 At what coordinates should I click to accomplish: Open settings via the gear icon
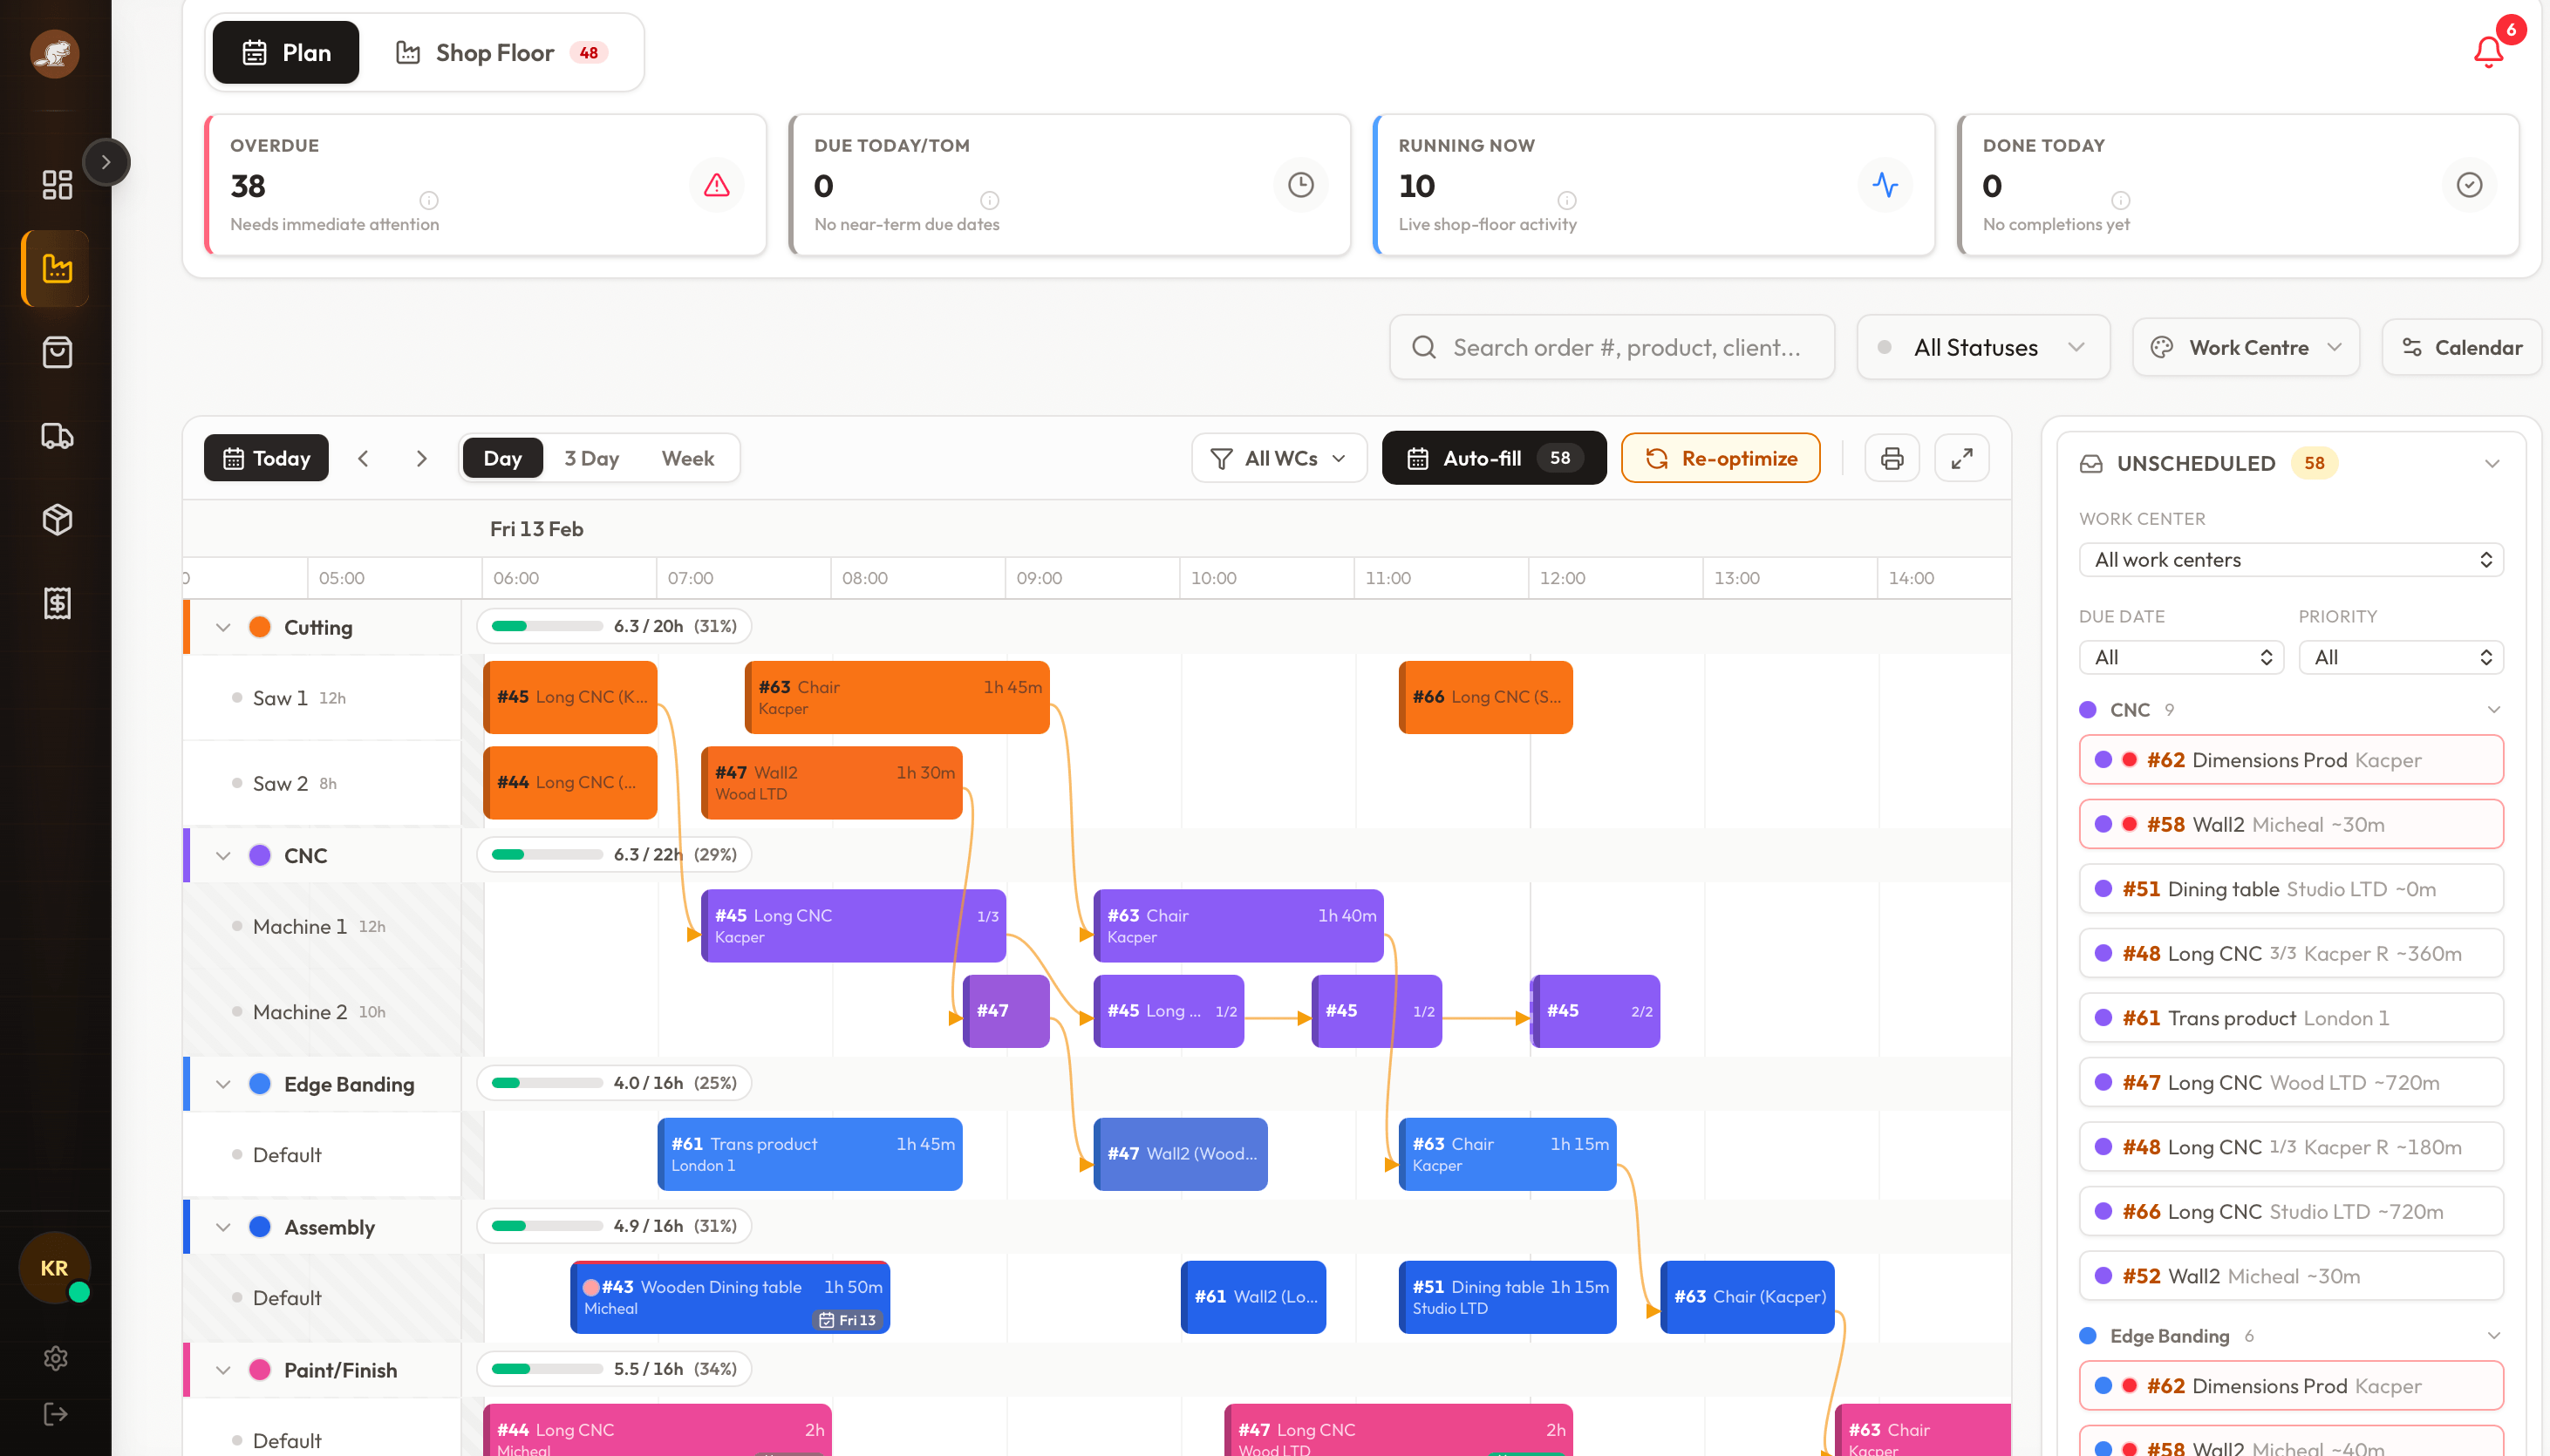pos(57,1357)
